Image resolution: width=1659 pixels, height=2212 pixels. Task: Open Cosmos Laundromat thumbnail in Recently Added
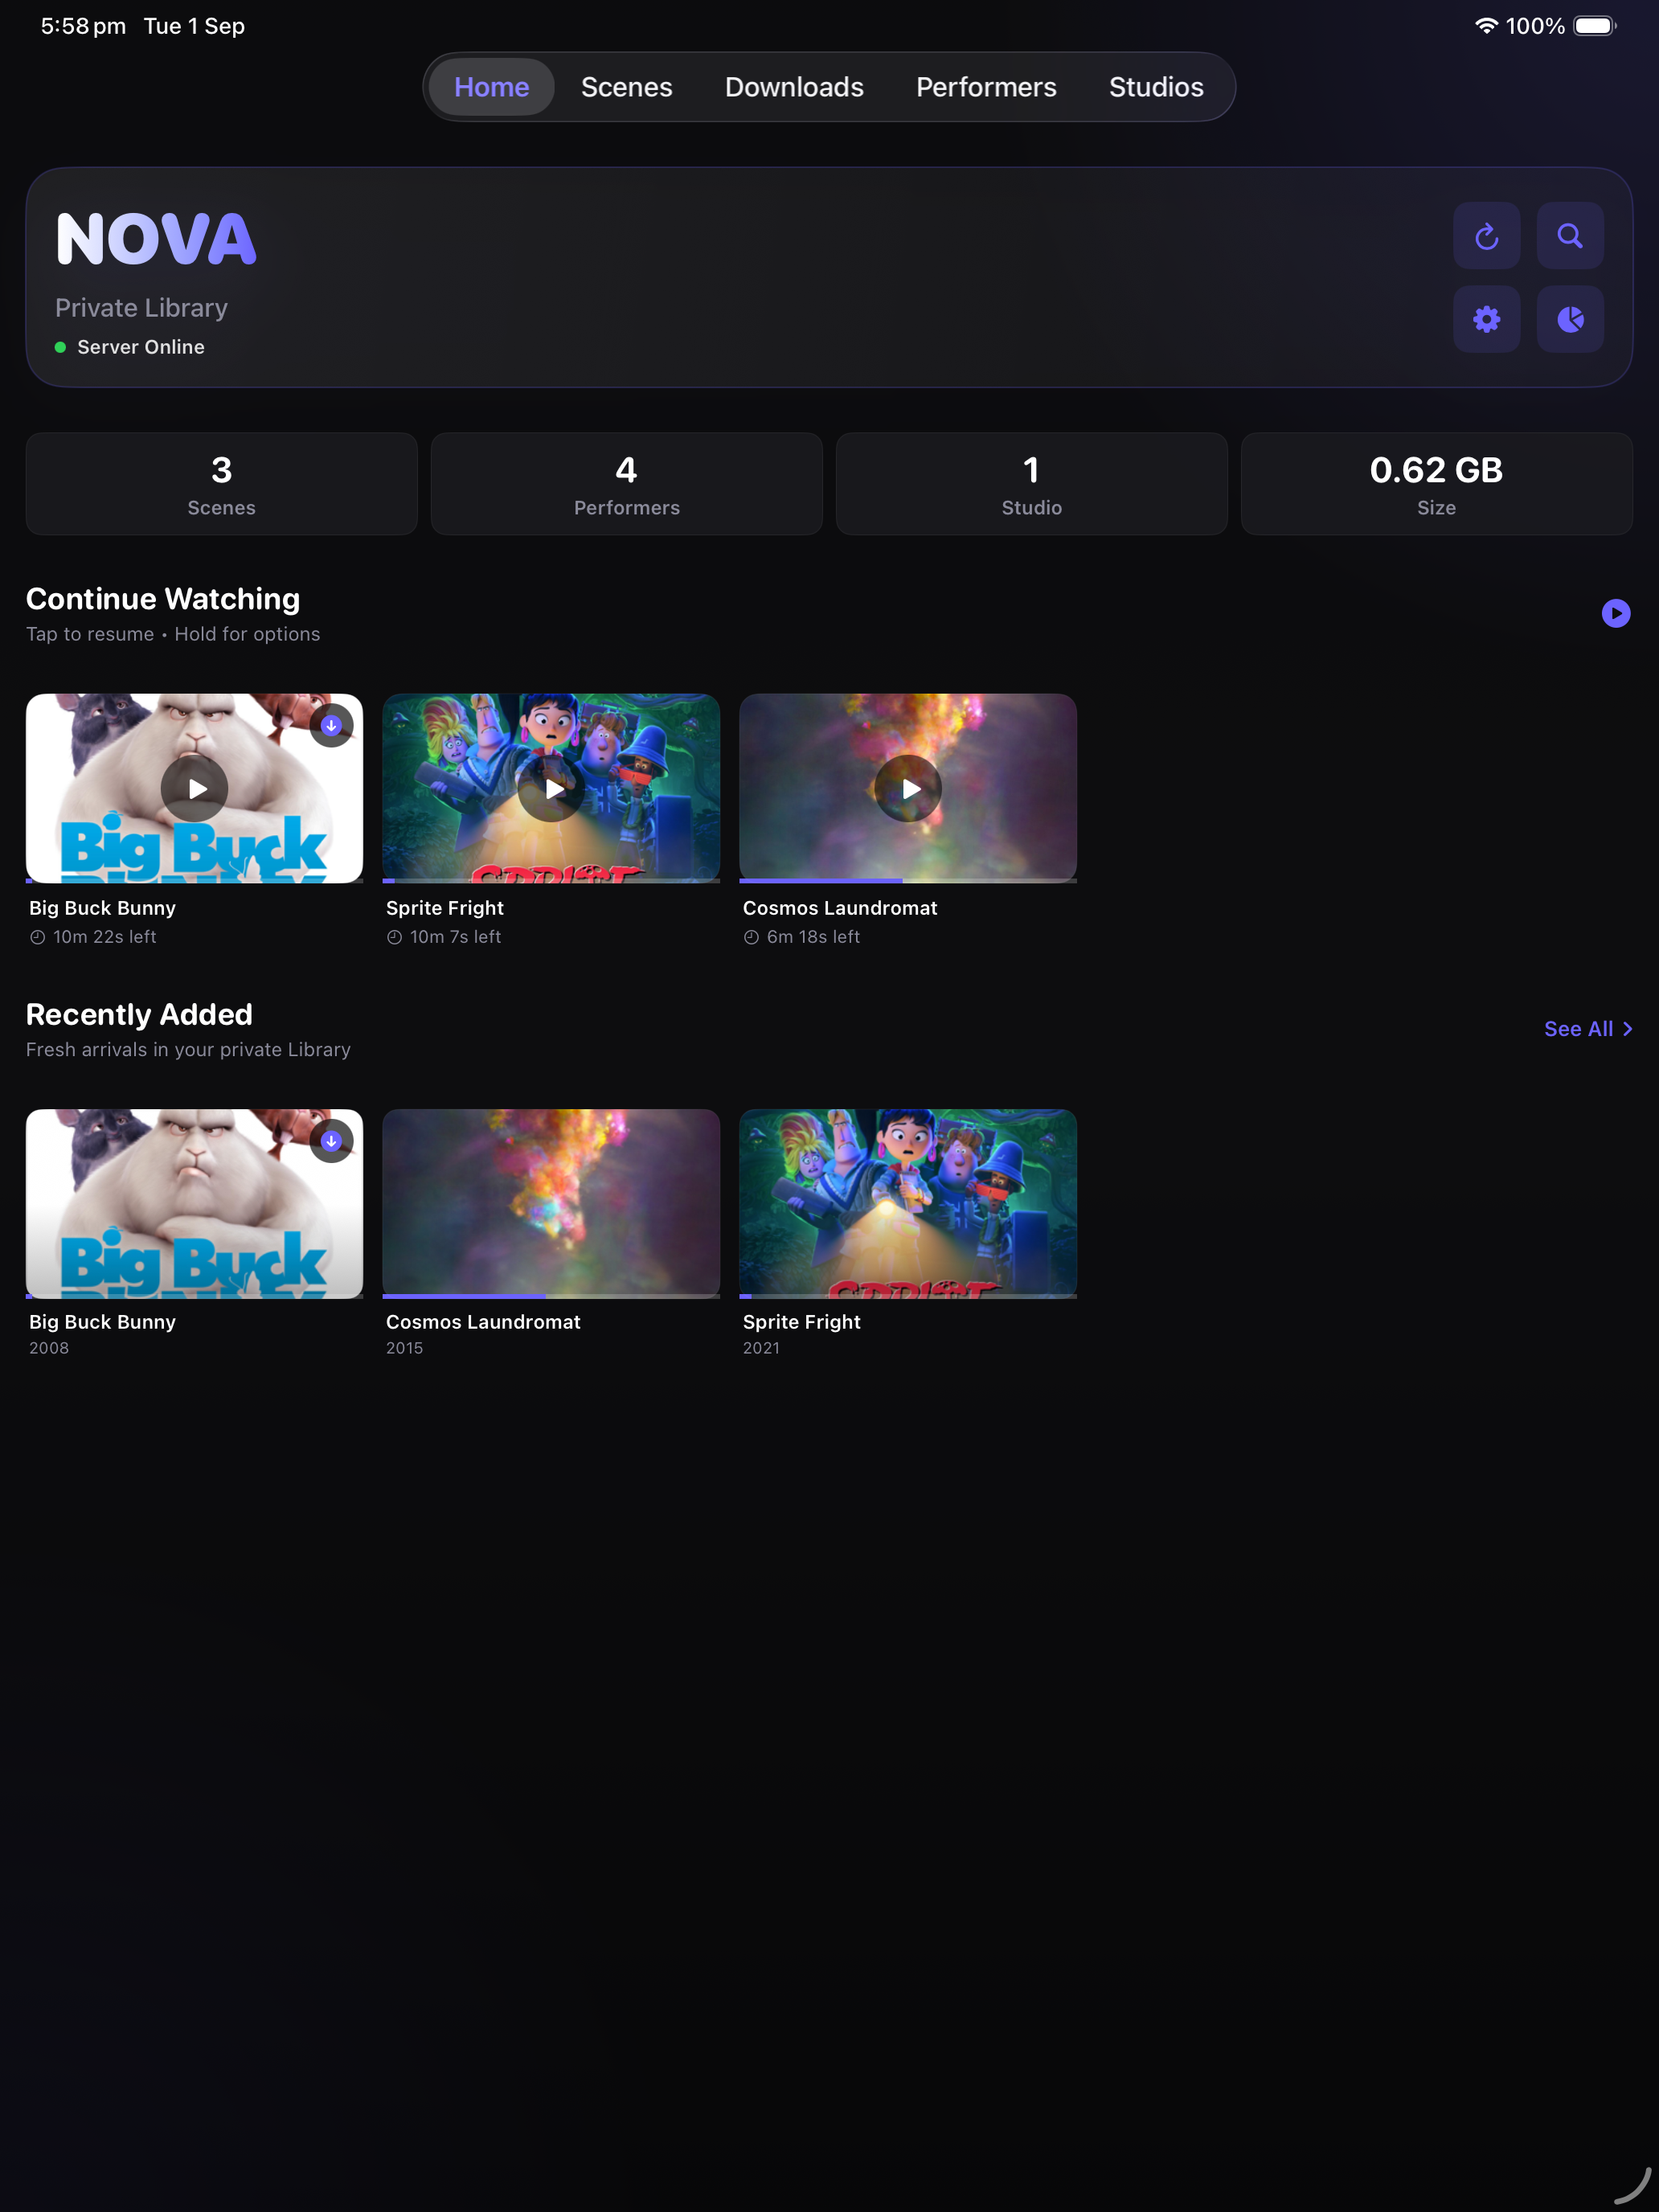click(x=551, y=1203)
